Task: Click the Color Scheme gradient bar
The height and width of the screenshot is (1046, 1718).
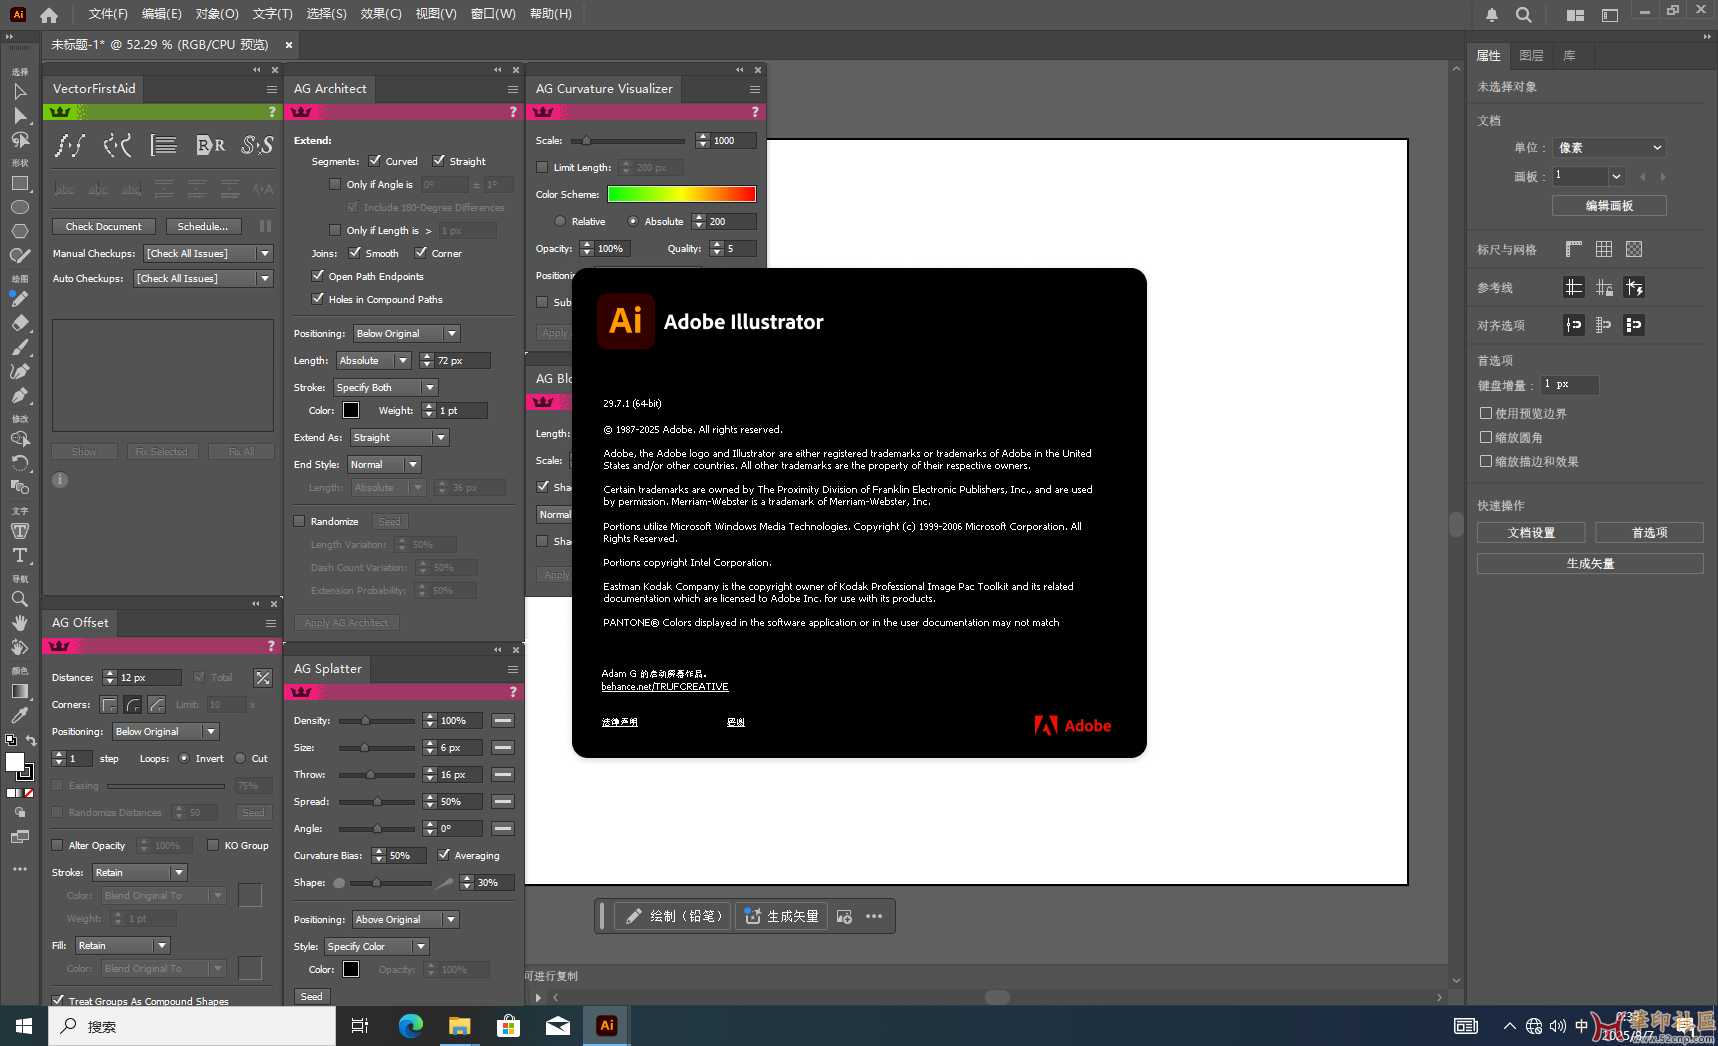Action: [681, 194]
